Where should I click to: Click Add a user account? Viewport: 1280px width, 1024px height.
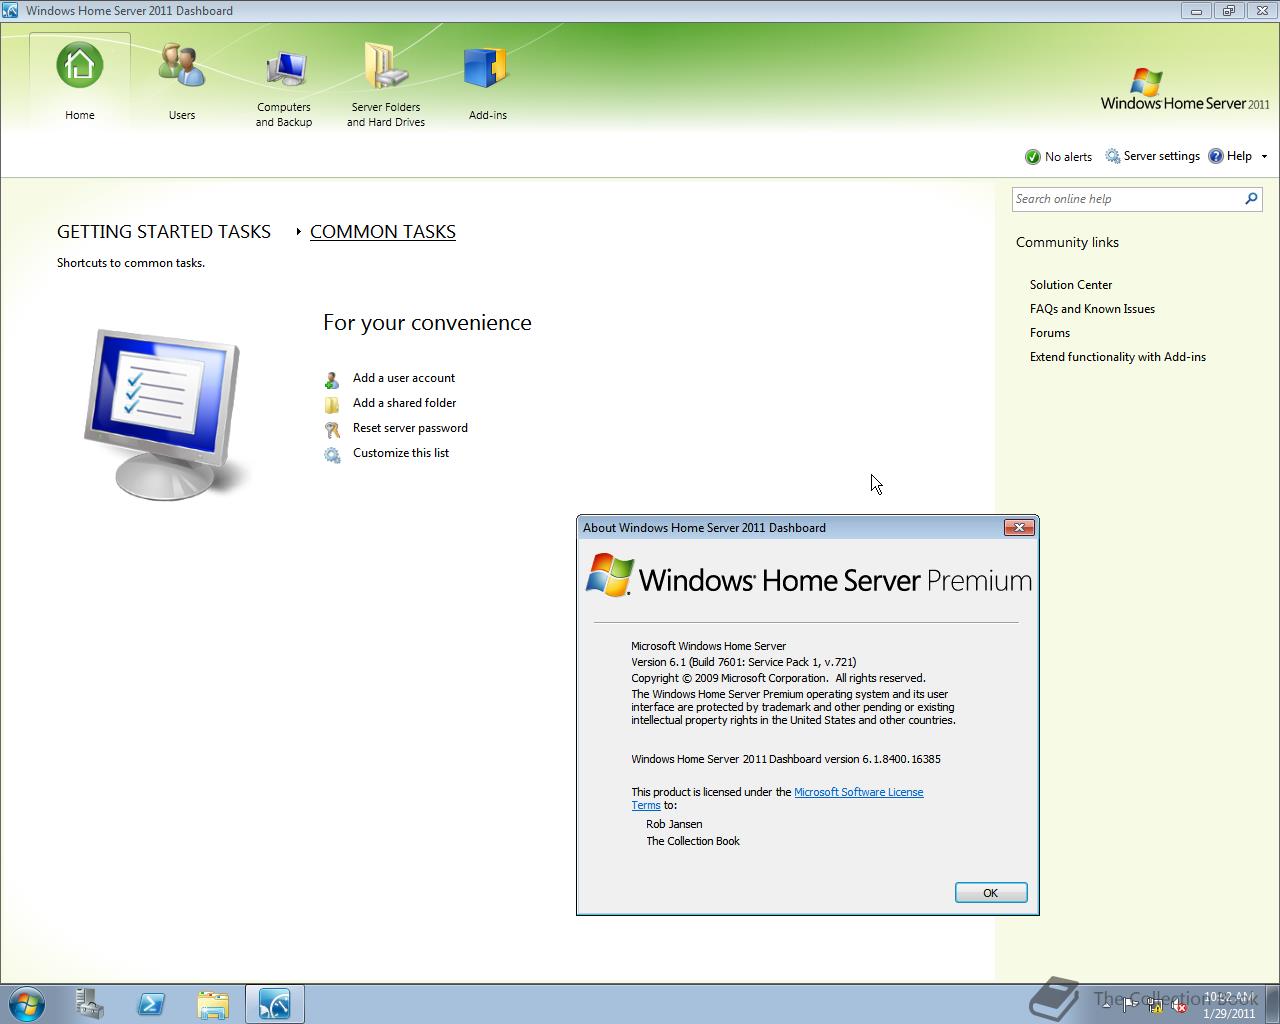click(404, 378)
